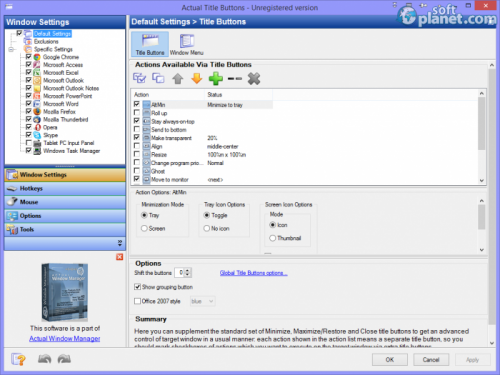Open the blue style dropdown
The image size is (500, 375).
tap(203, 301)
